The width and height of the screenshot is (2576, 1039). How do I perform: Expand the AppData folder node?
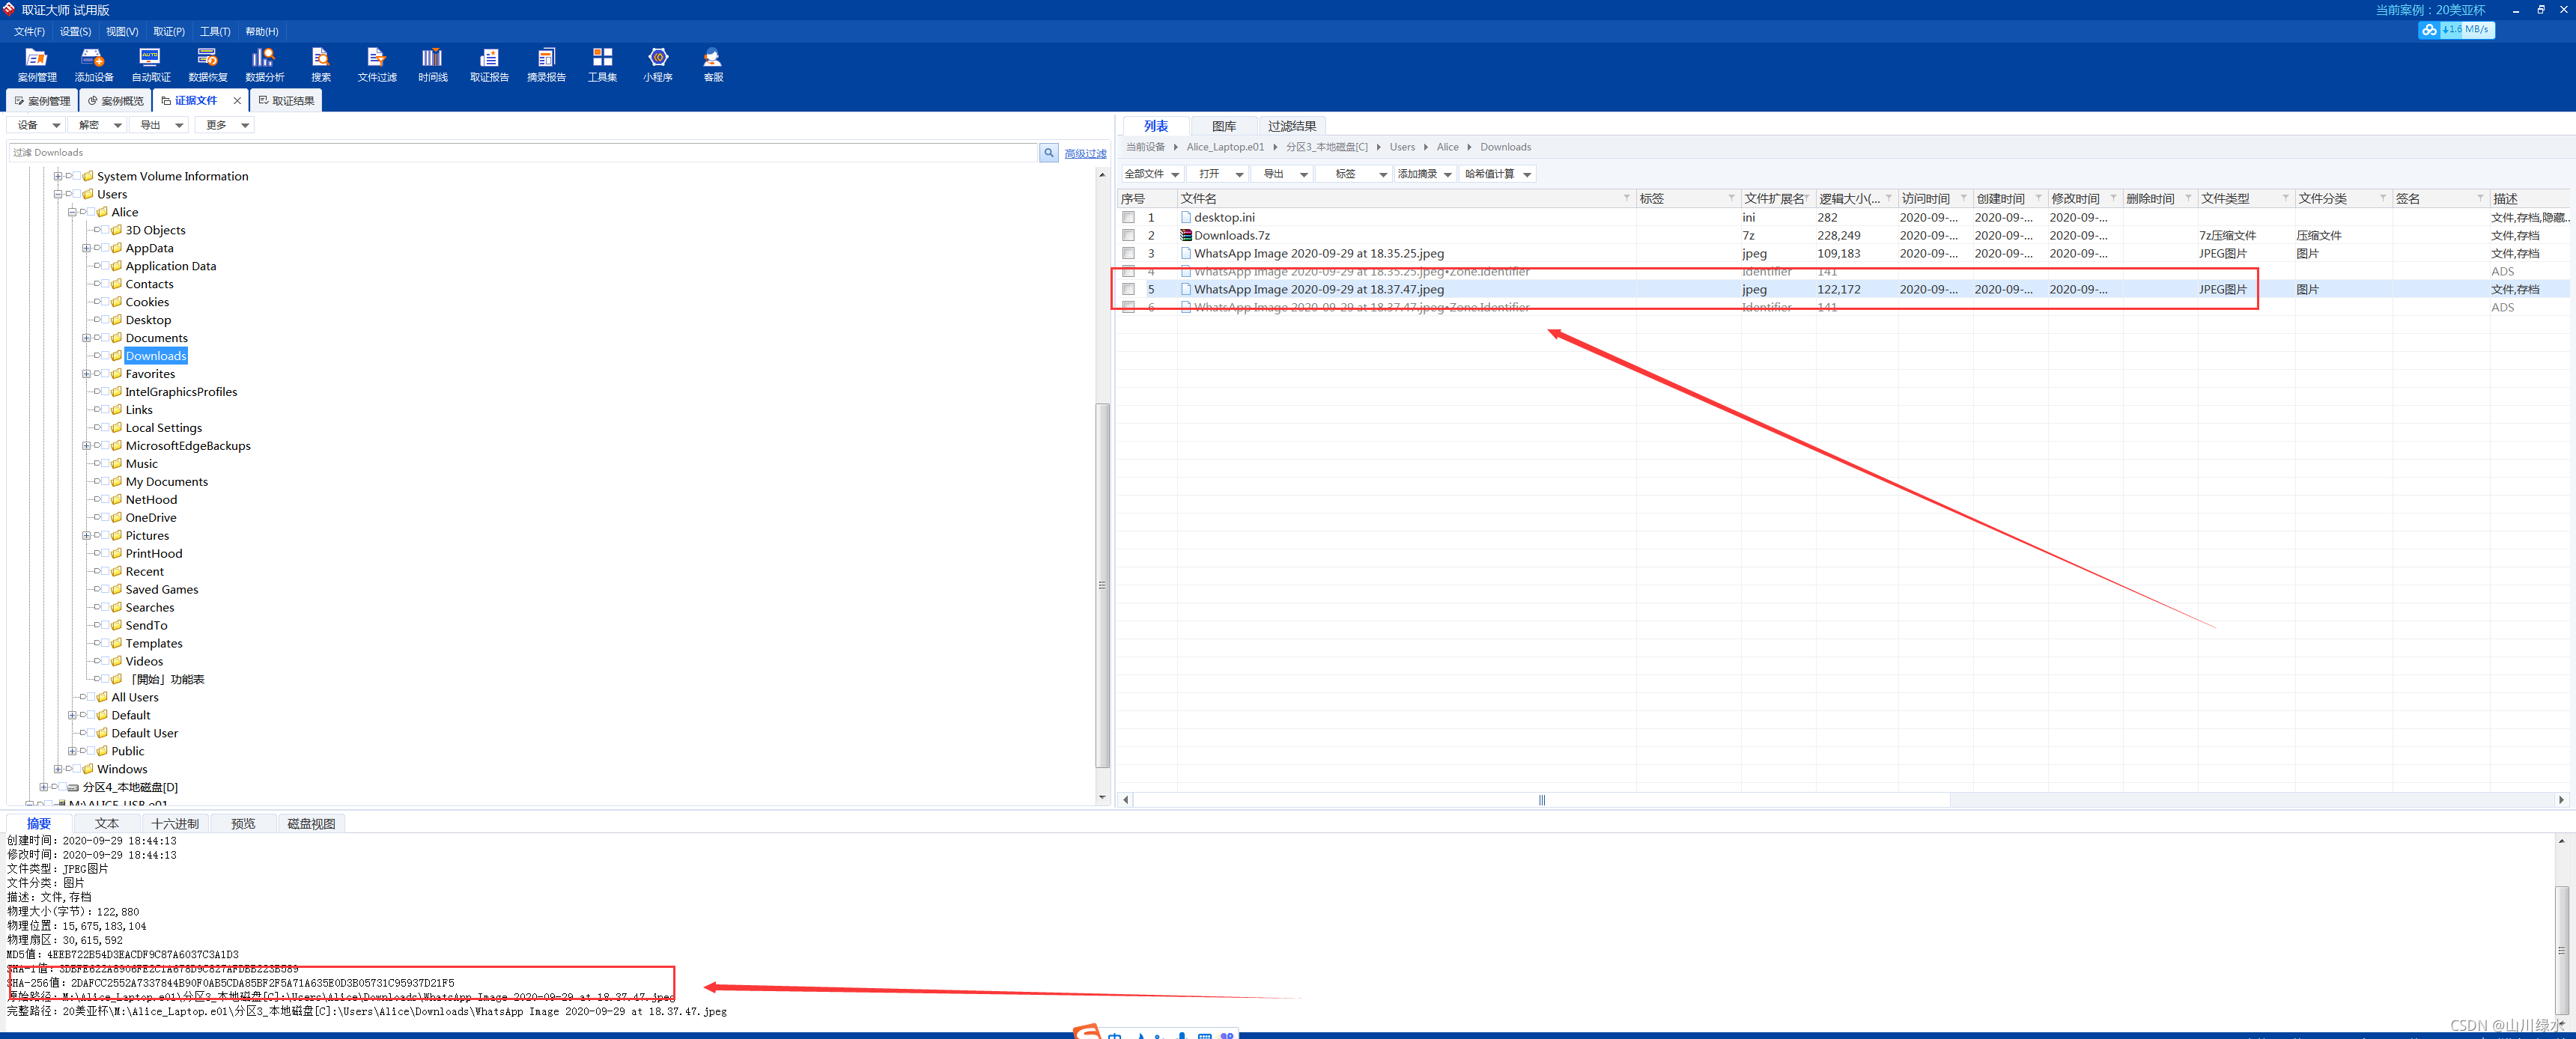coord(86,248)
